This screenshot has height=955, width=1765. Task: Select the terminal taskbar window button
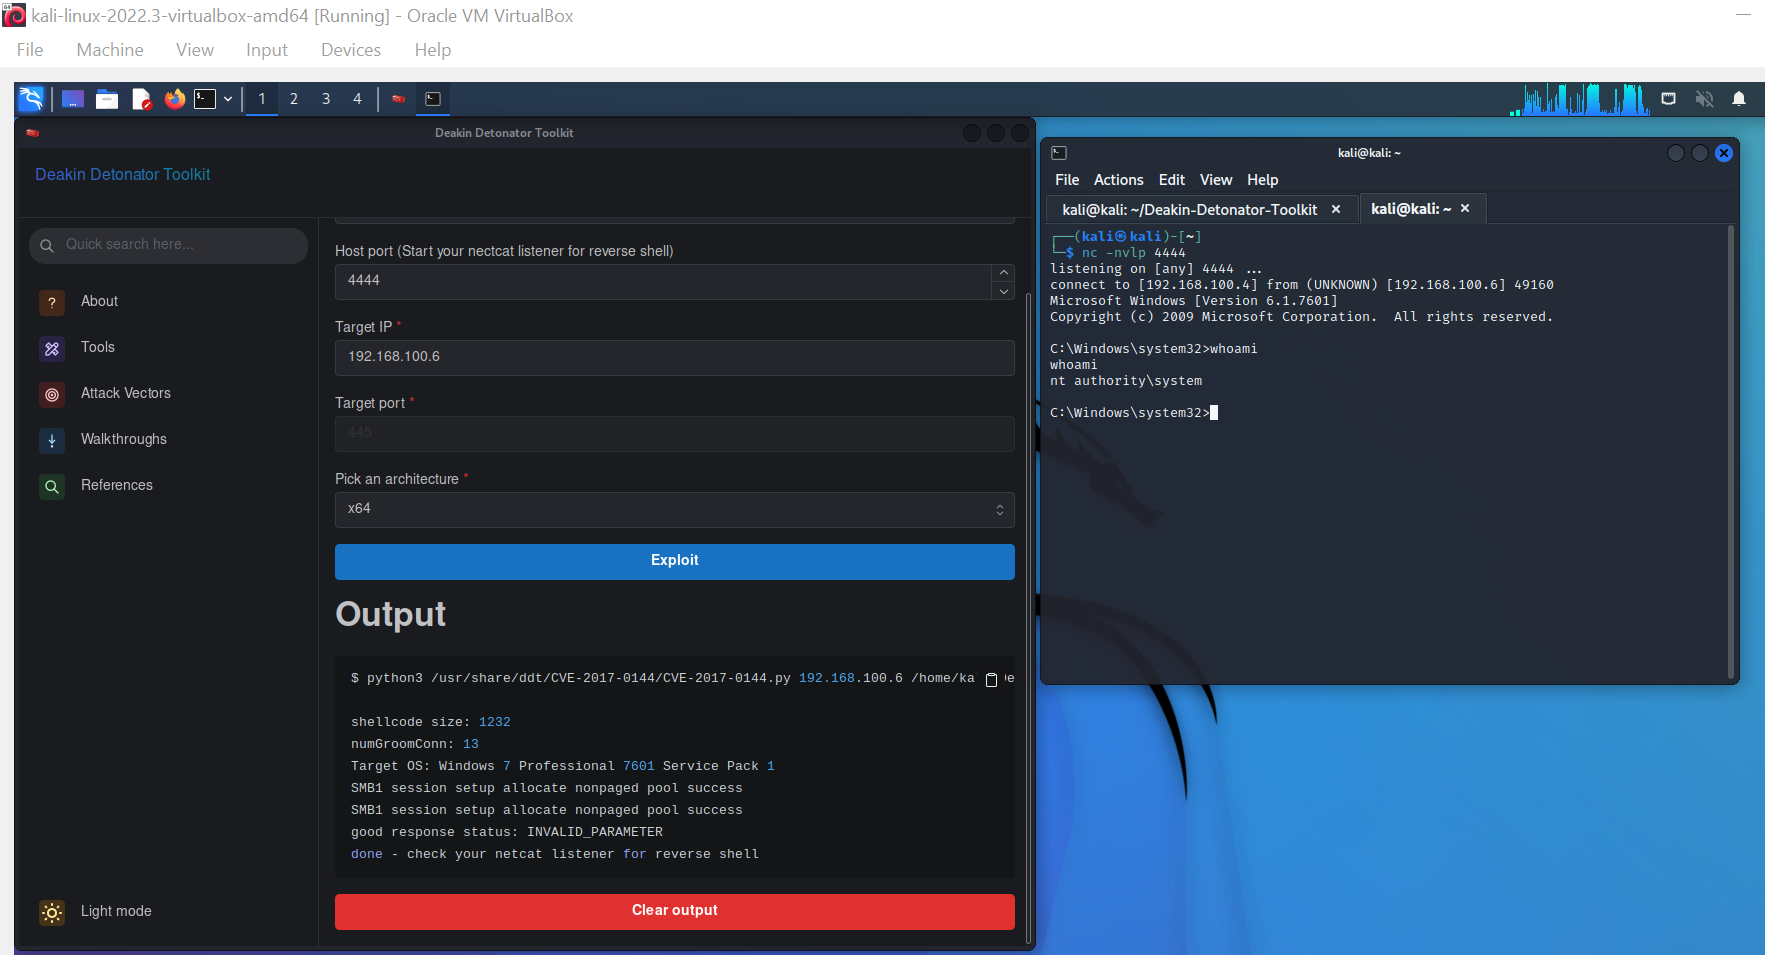(x=433, y=99)
